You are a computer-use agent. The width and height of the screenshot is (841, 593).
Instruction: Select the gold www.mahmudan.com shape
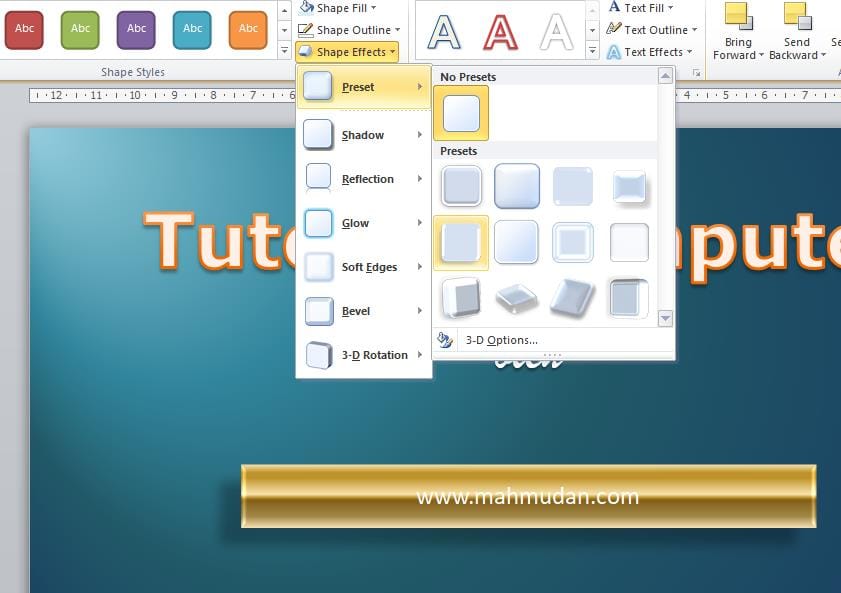(528, 496)
